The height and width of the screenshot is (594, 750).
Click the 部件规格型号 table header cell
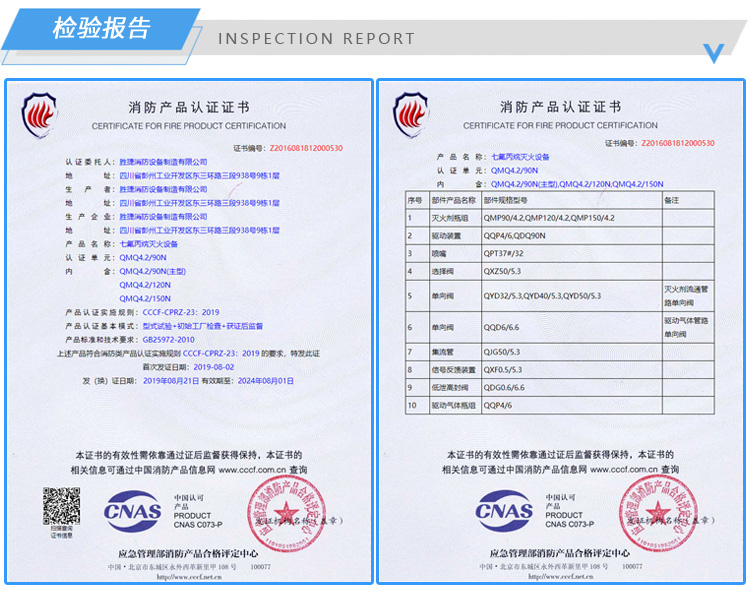[572, 200]
